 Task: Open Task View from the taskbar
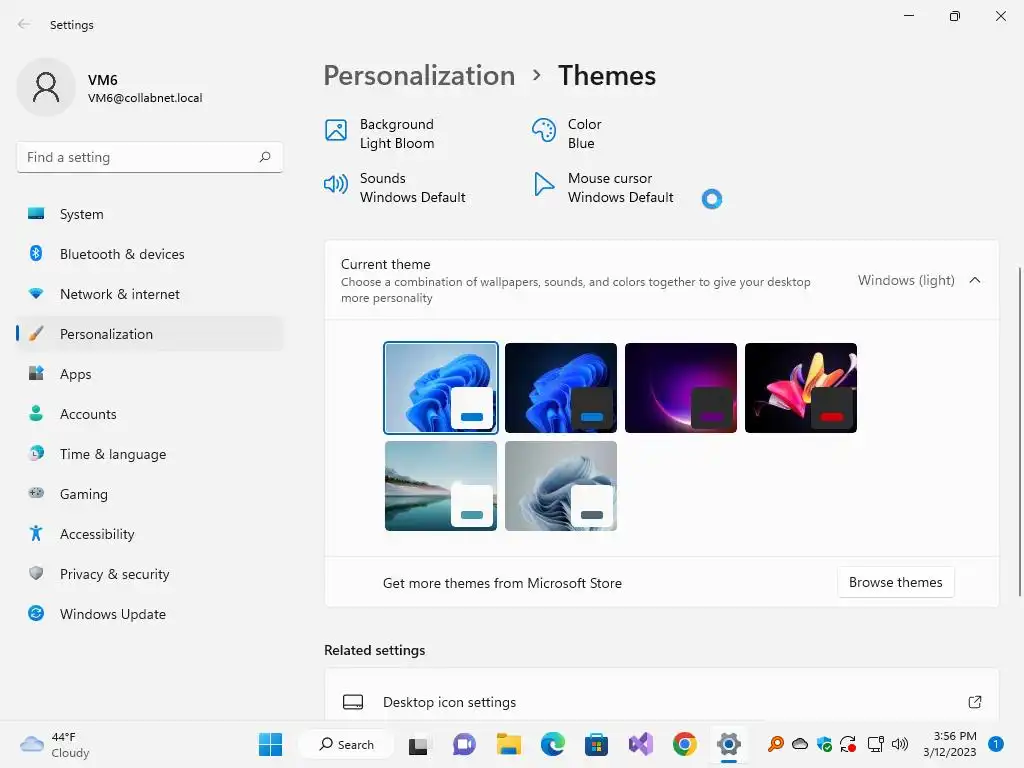click(x=418, y=745)
